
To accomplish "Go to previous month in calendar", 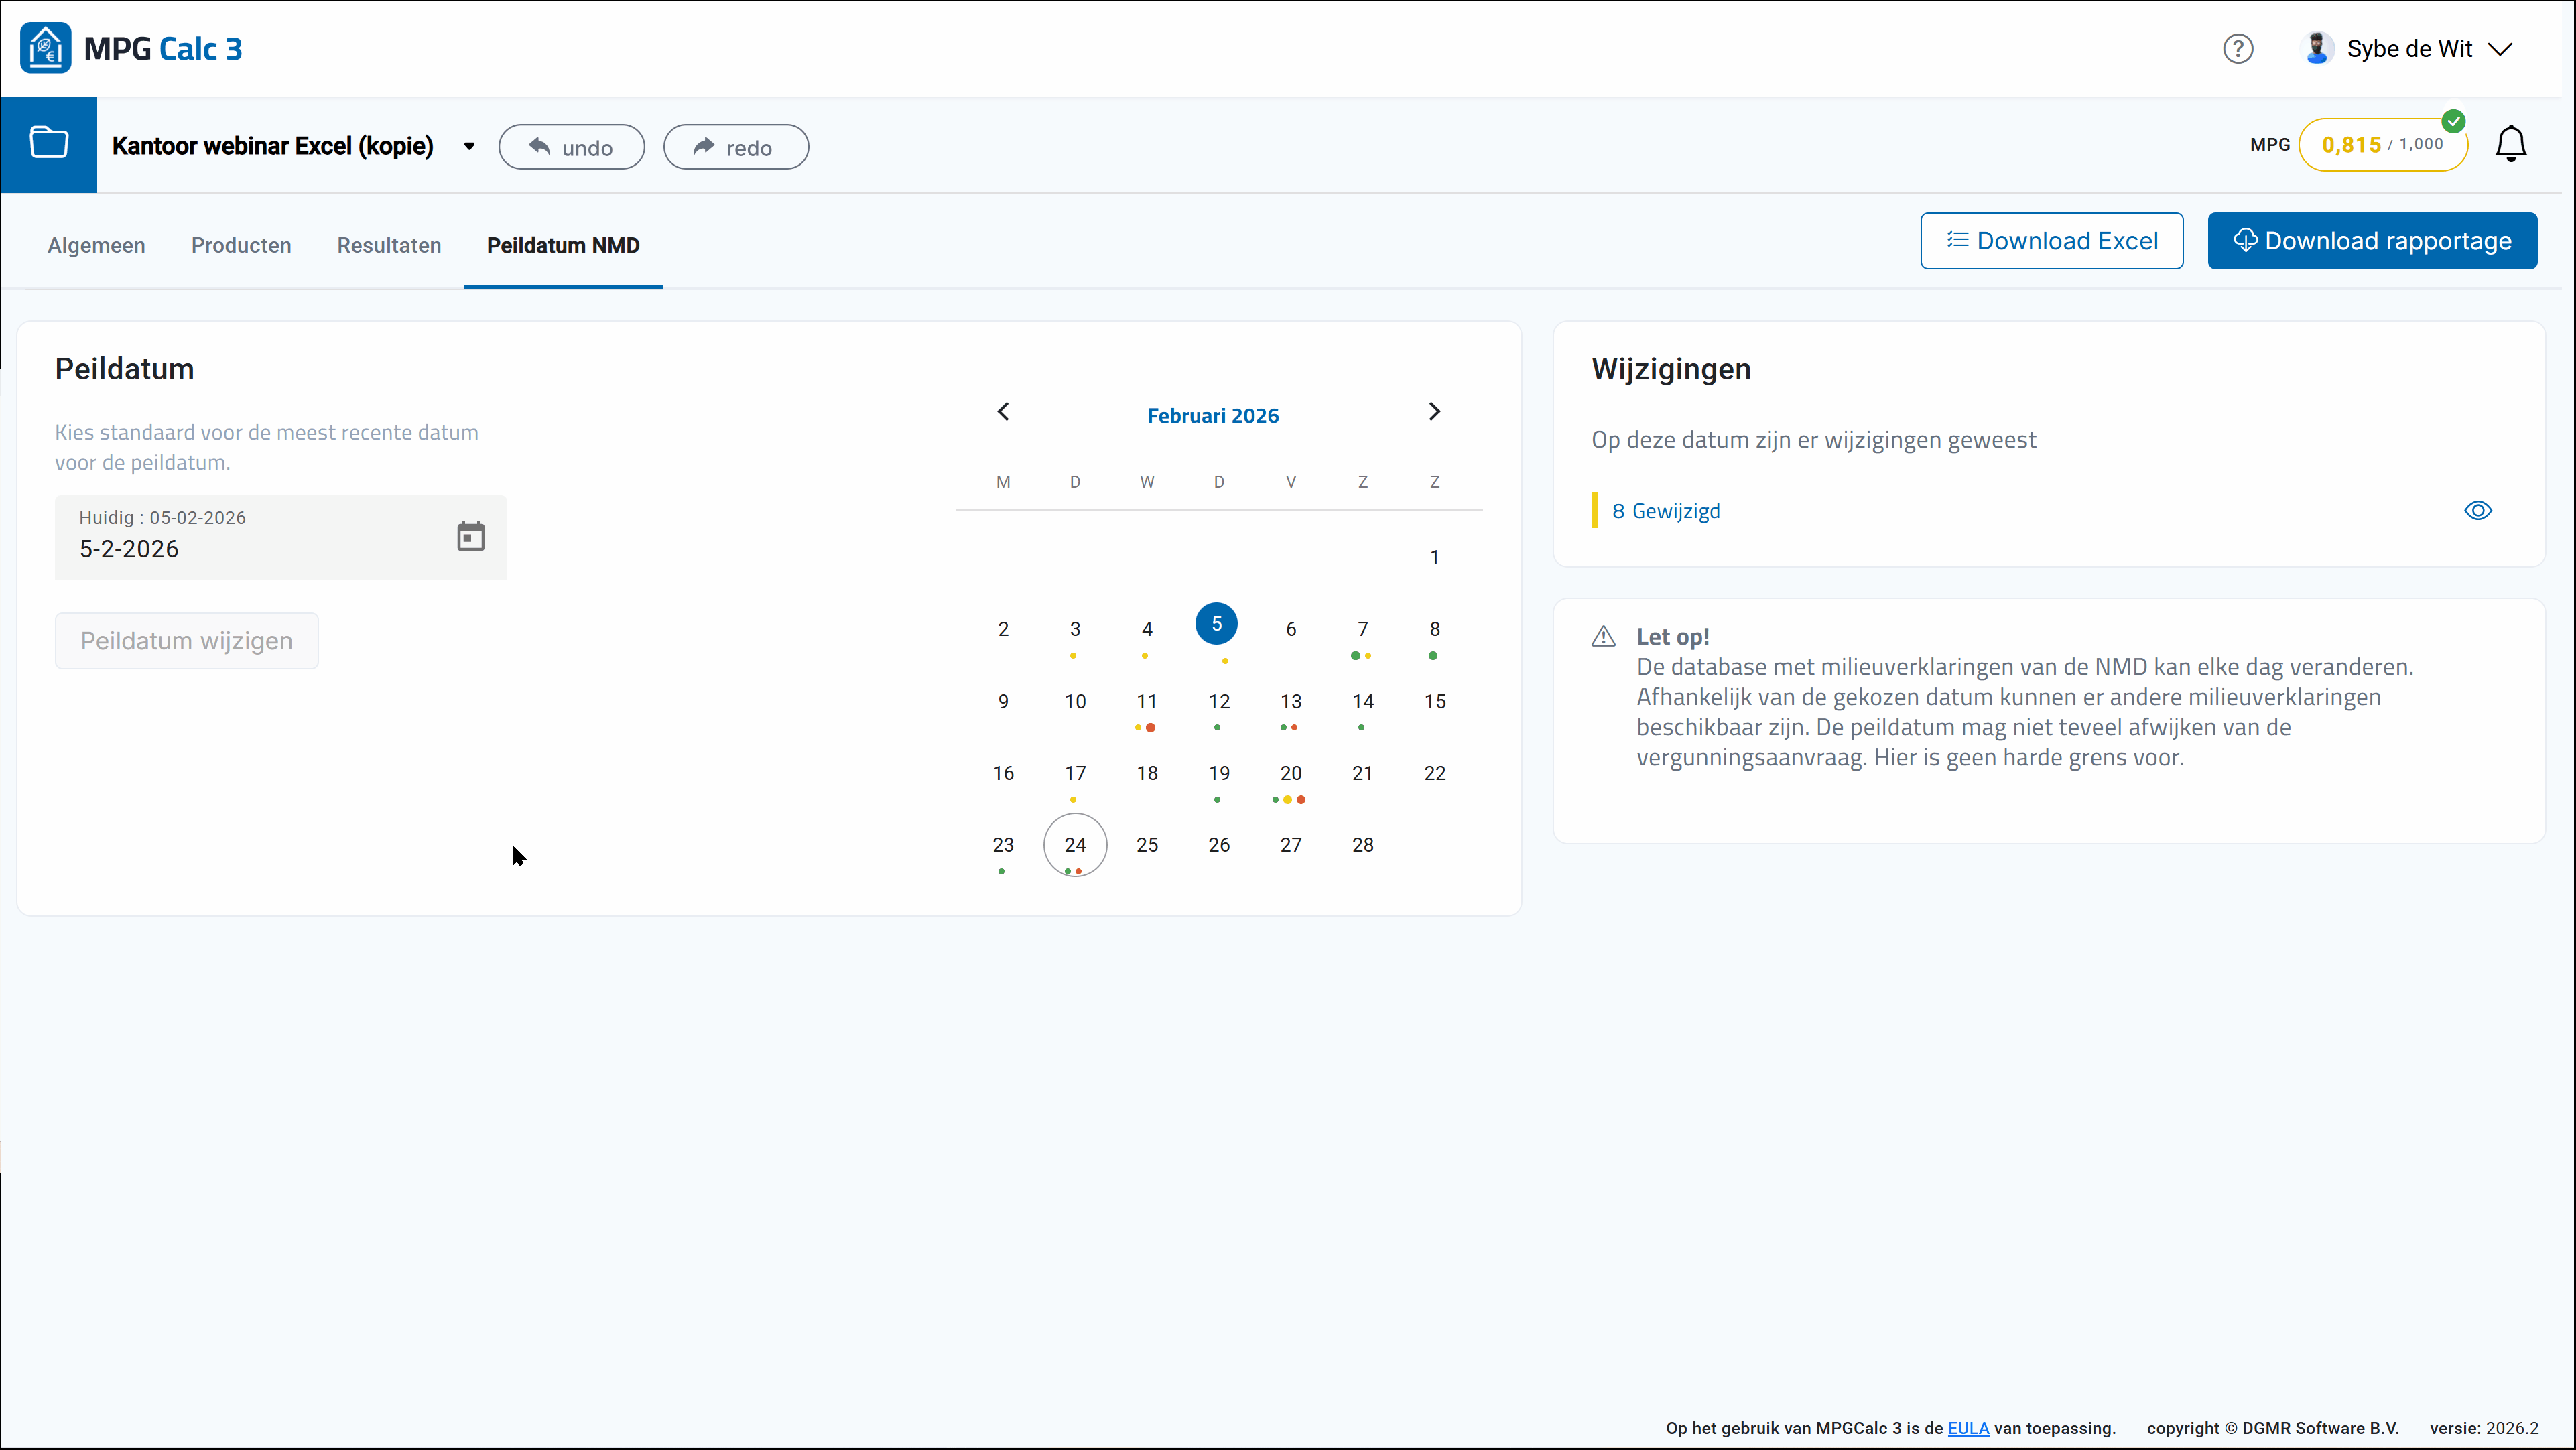I will pos(1003,412).
